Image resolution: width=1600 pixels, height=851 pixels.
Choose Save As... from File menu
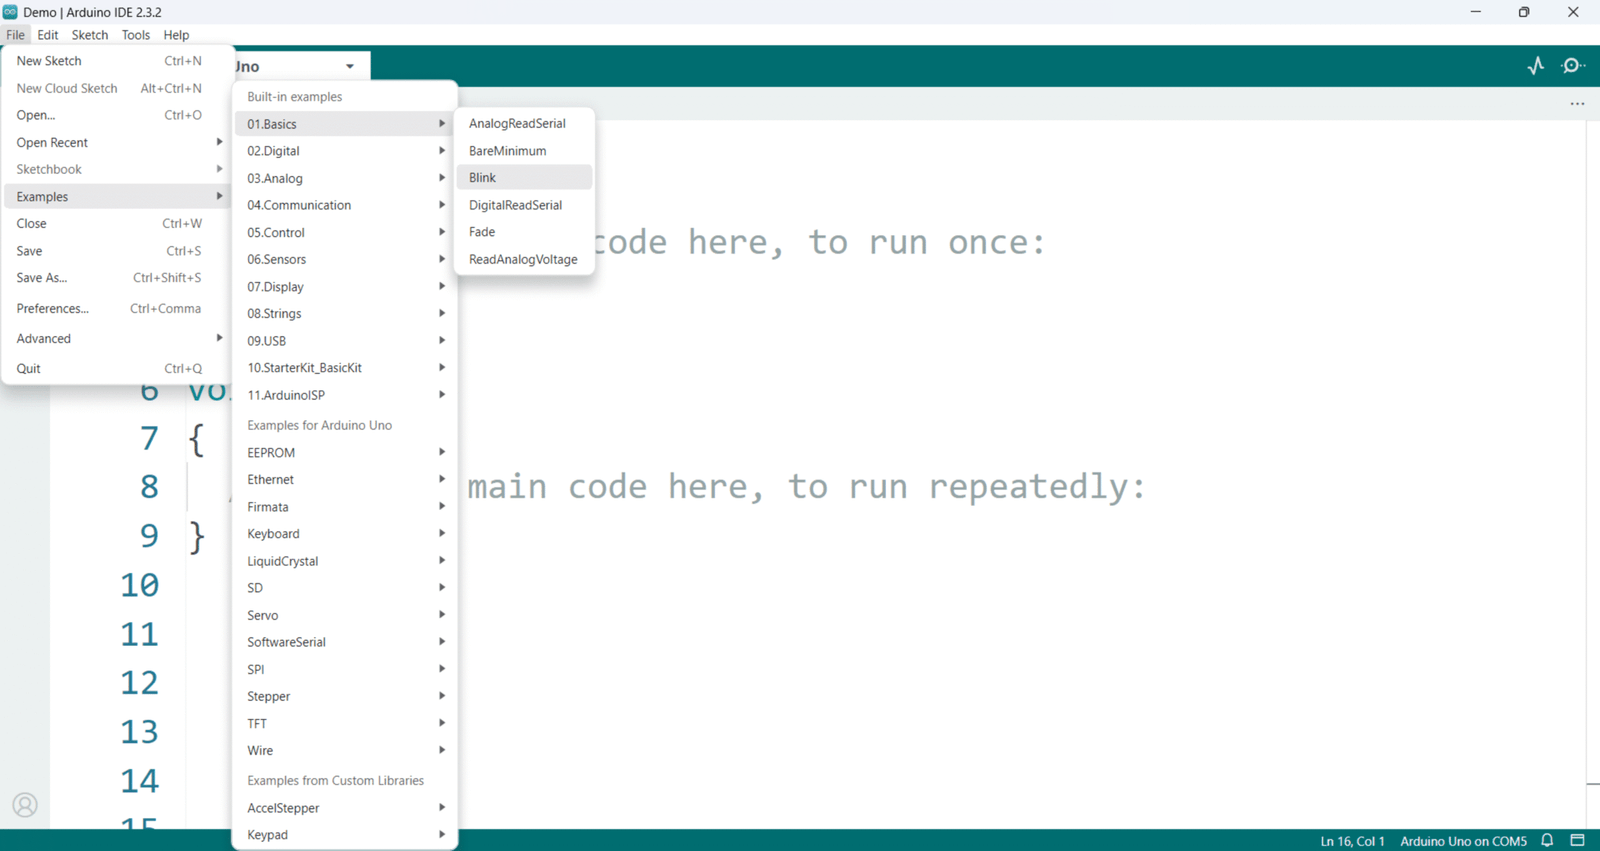116,277
